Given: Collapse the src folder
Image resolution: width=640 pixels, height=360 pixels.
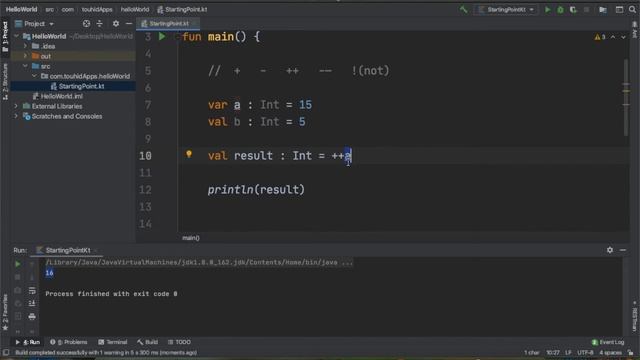Looking at the screenshot, I should pyautogui.click(x=25, y=66).
